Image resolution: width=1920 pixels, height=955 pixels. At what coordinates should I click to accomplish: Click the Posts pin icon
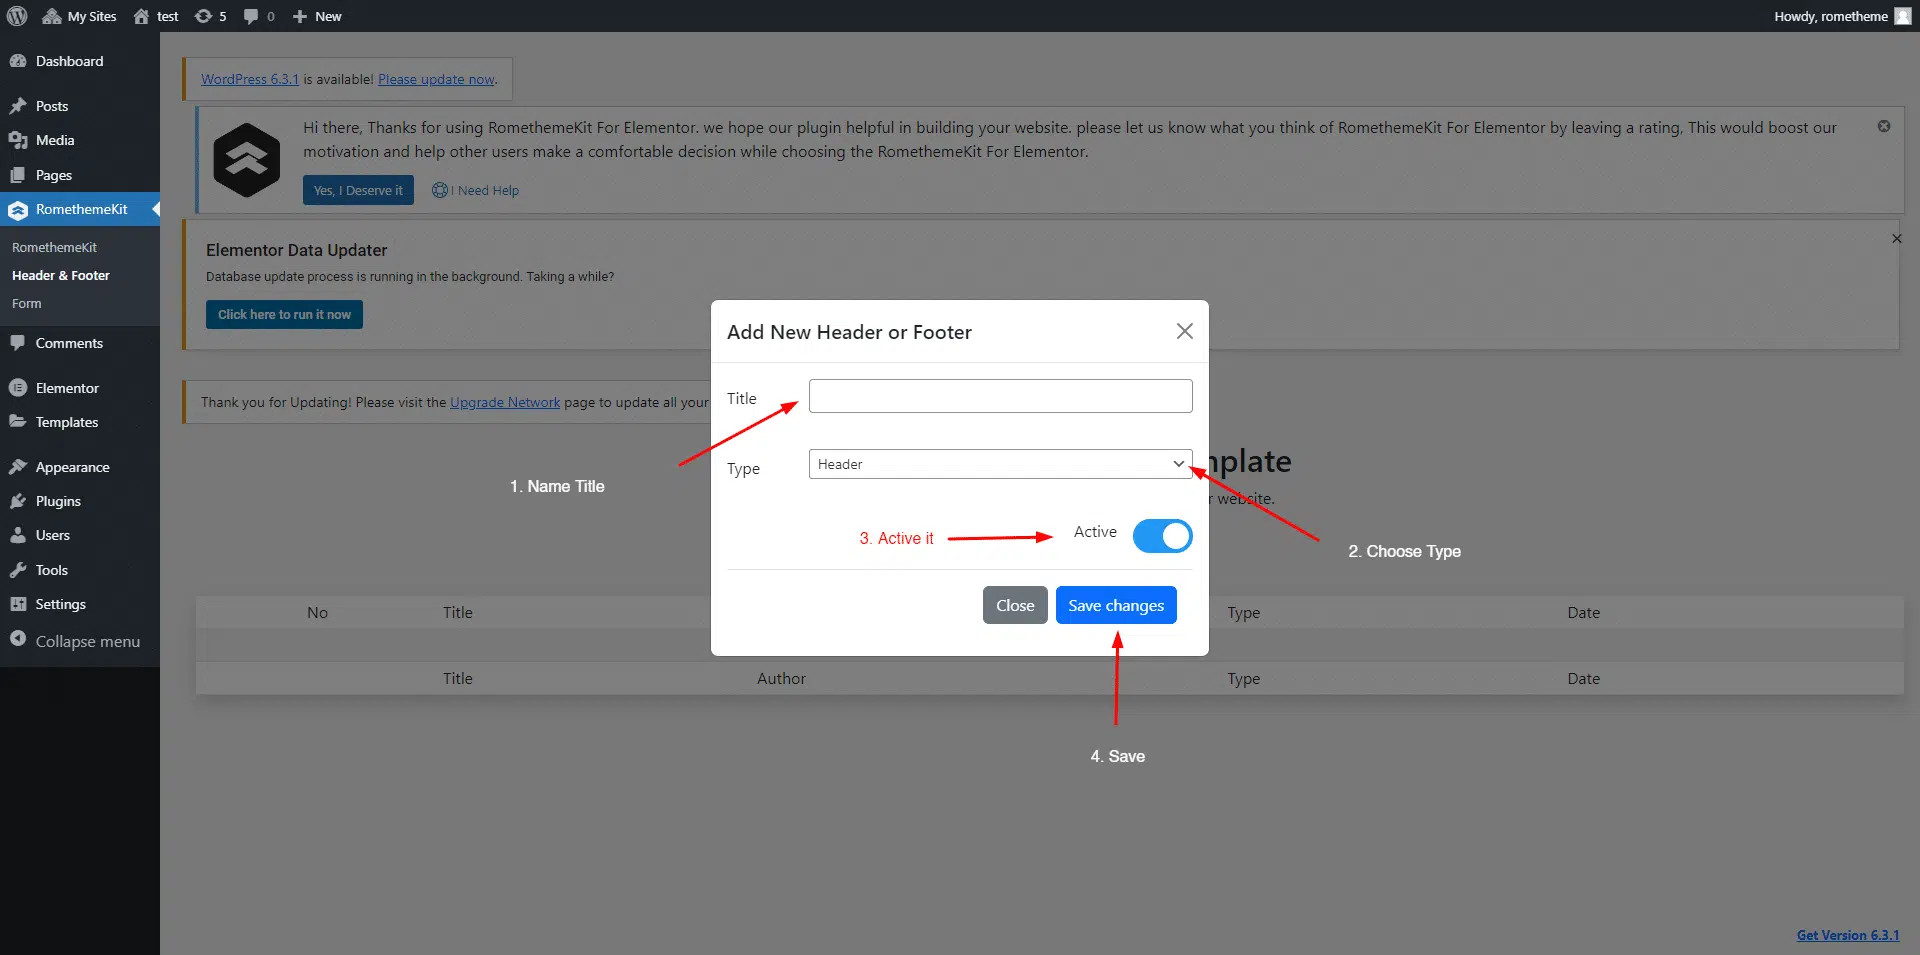18,106
